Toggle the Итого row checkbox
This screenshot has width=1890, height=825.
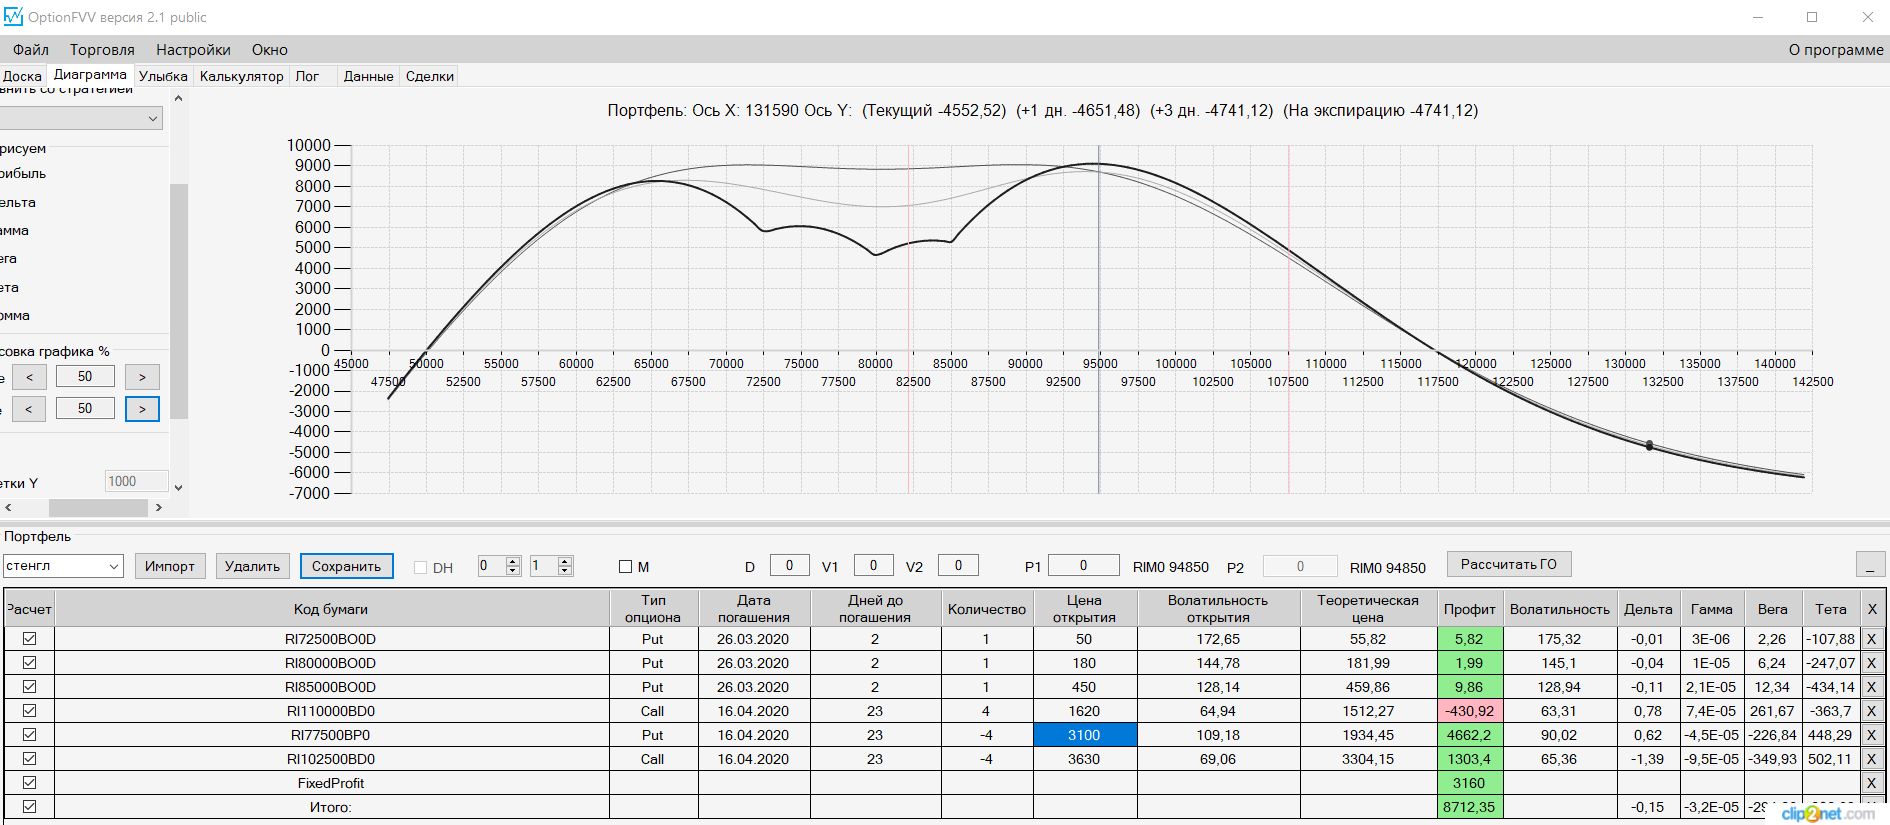29,807
